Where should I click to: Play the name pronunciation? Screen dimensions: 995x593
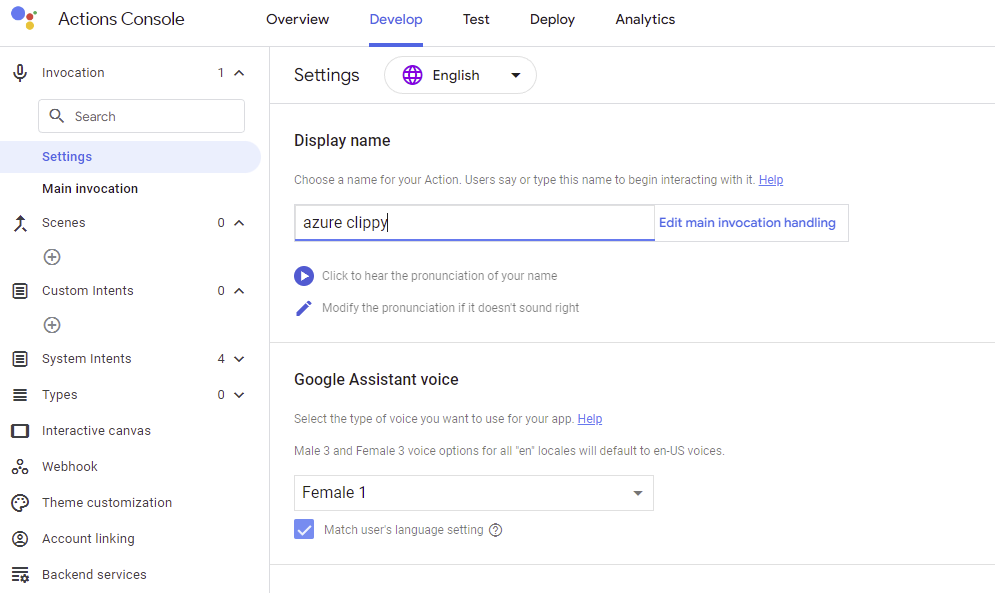(304, 276)
